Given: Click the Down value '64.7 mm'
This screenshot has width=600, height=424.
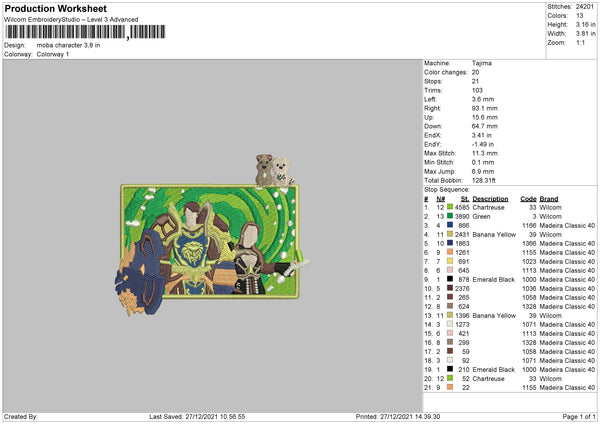Looking at the screenshot, I should 485,126.
